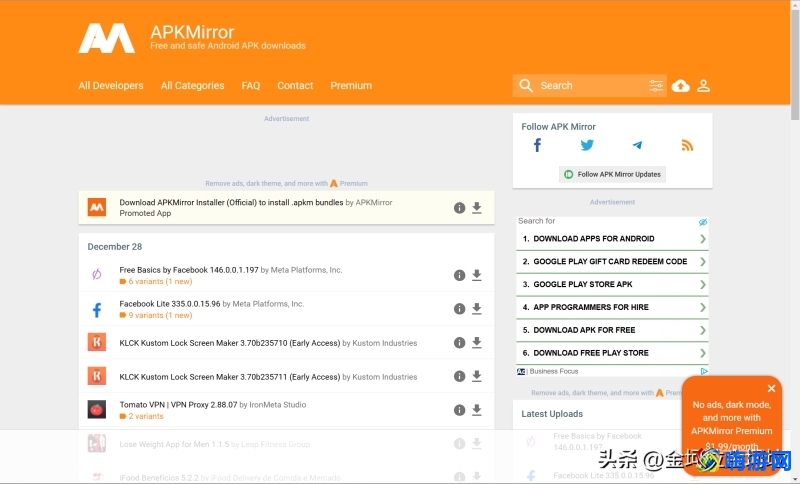This screenshot has width=800, height=484.
Task: Download KLCK Kustom Lock Screen Maker 3.70b235710
Action: [477, 343]
